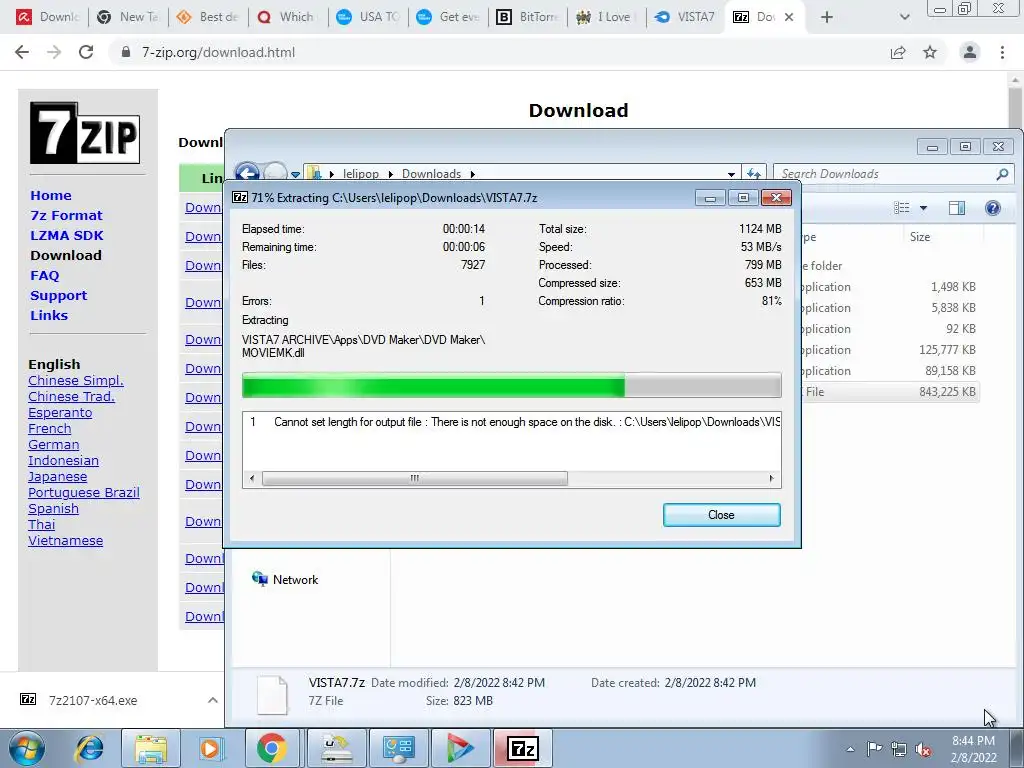Open the Chrome three-dot menu
This screenshot has height=768, width=1024.
click(x=1002, y=52)
